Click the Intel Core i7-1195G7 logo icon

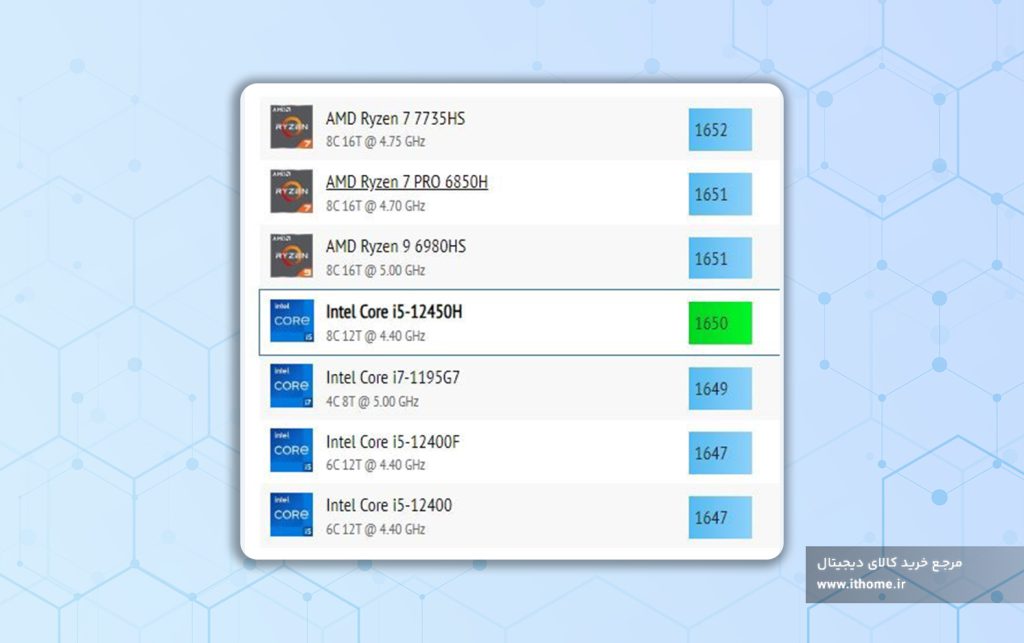tap(291, 386)
